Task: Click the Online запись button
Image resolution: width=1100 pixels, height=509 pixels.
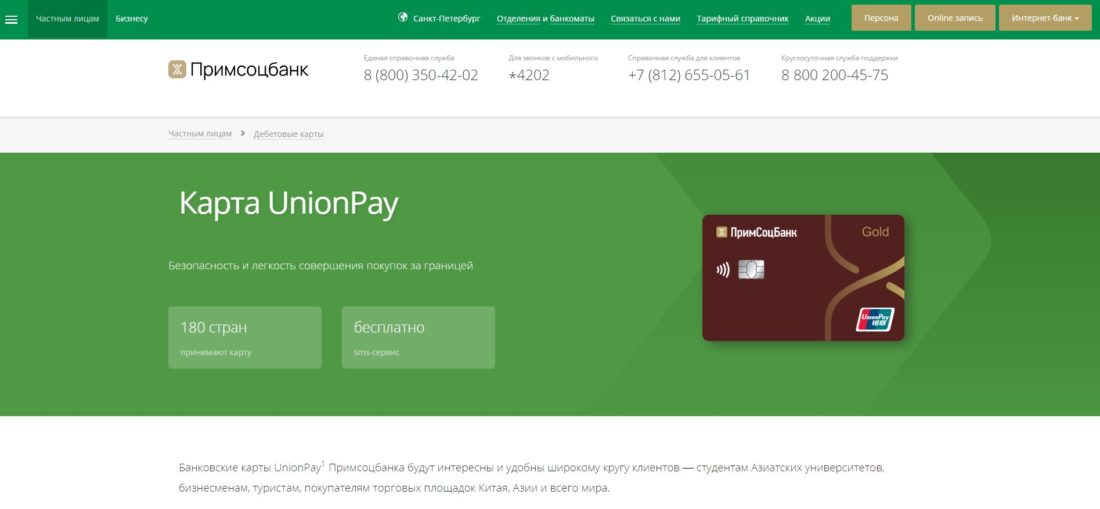Action: click(x=955, y=18)
